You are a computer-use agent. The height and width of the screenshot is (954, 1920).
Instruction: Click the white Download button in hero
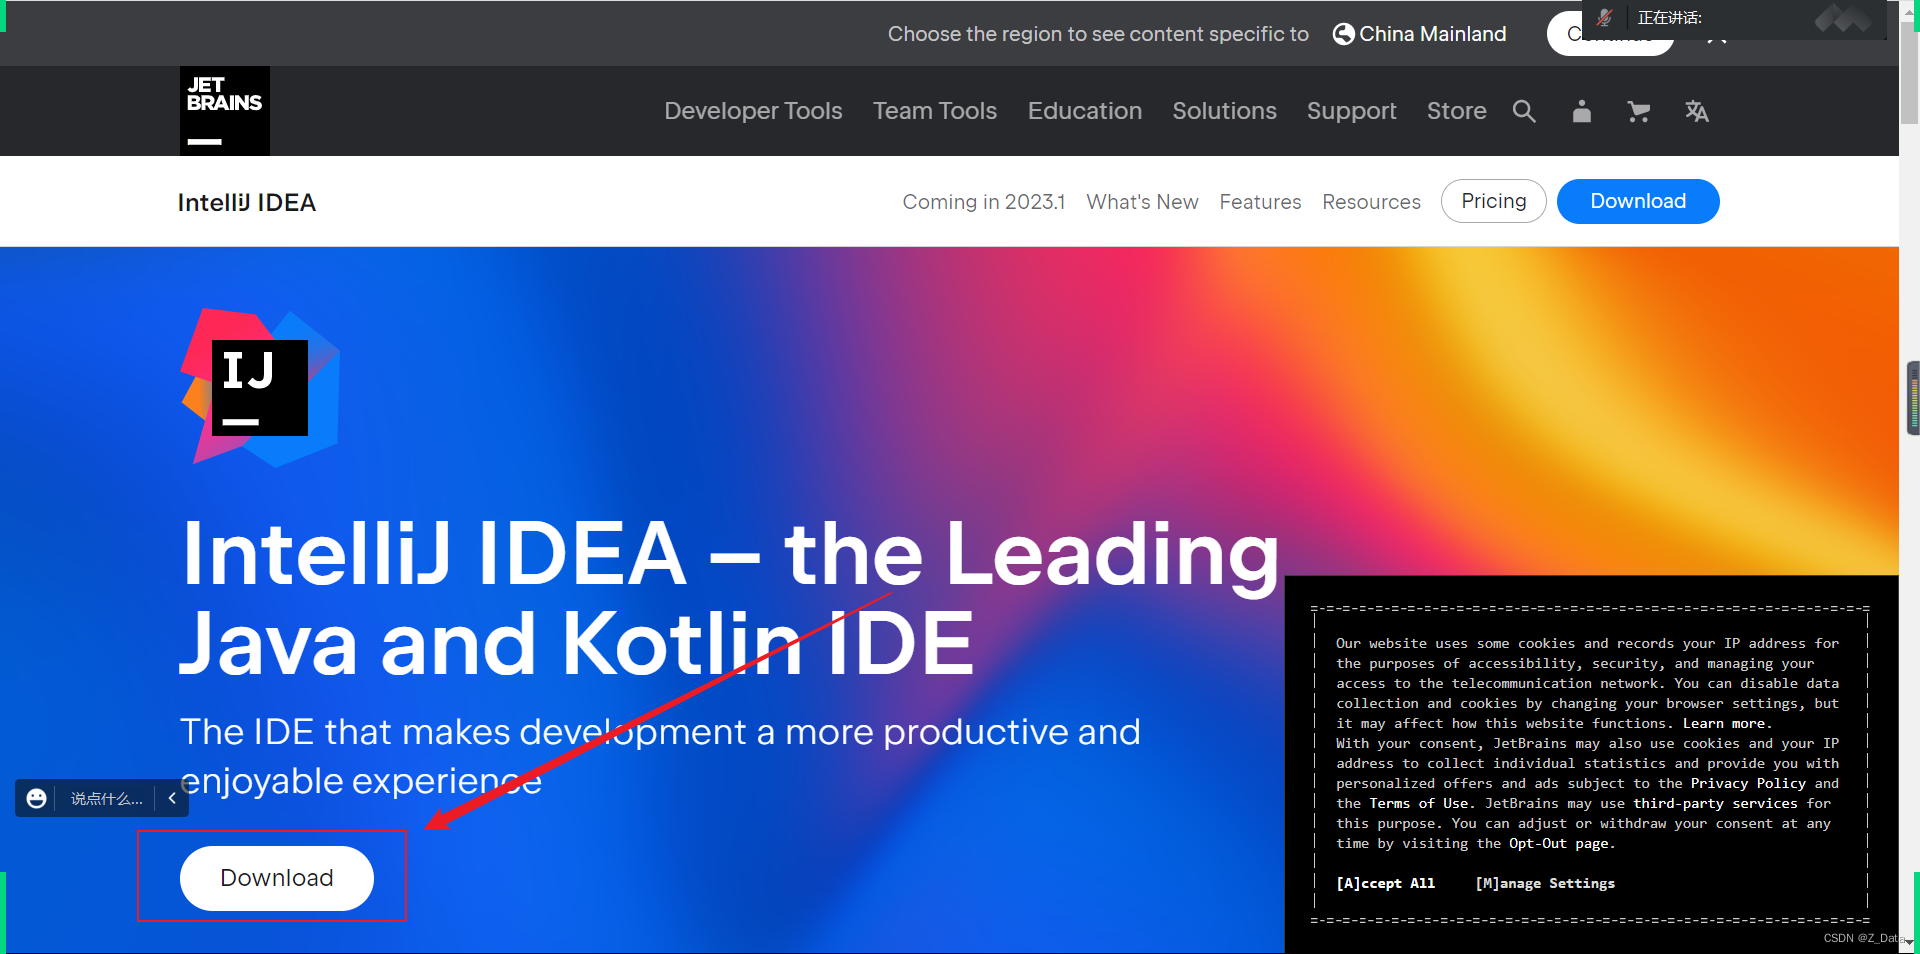pyautogui.click(x=277, y=878)
